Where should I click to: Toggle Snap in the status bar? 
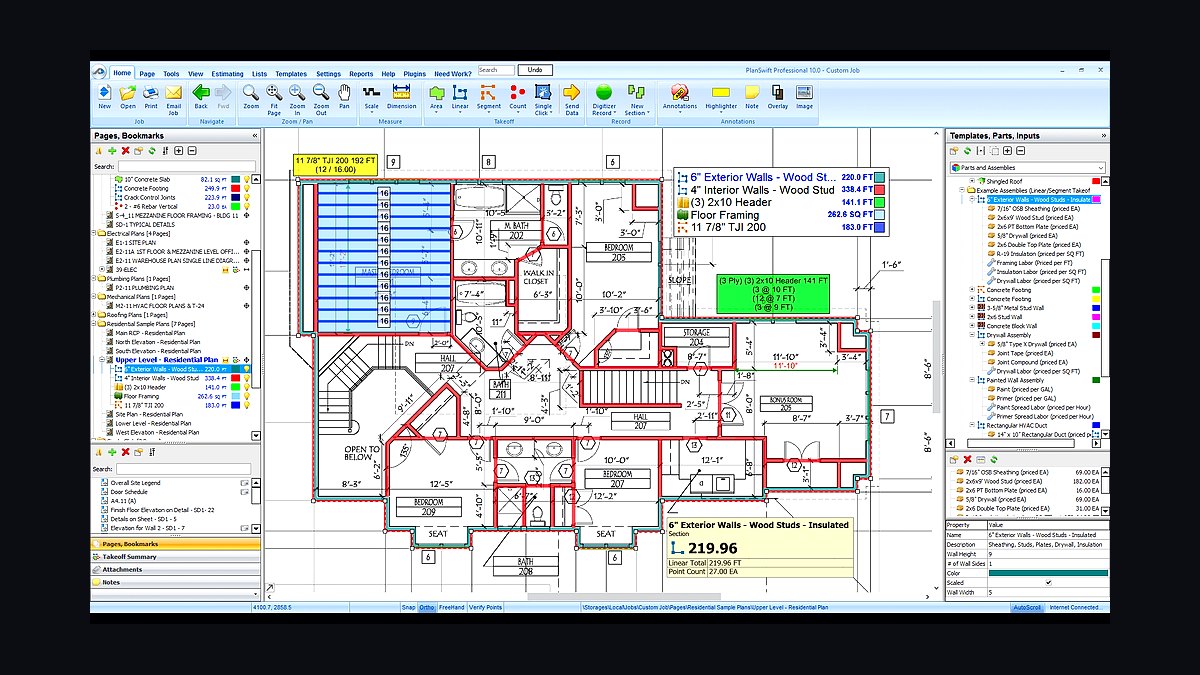click(x=408, y=607)
